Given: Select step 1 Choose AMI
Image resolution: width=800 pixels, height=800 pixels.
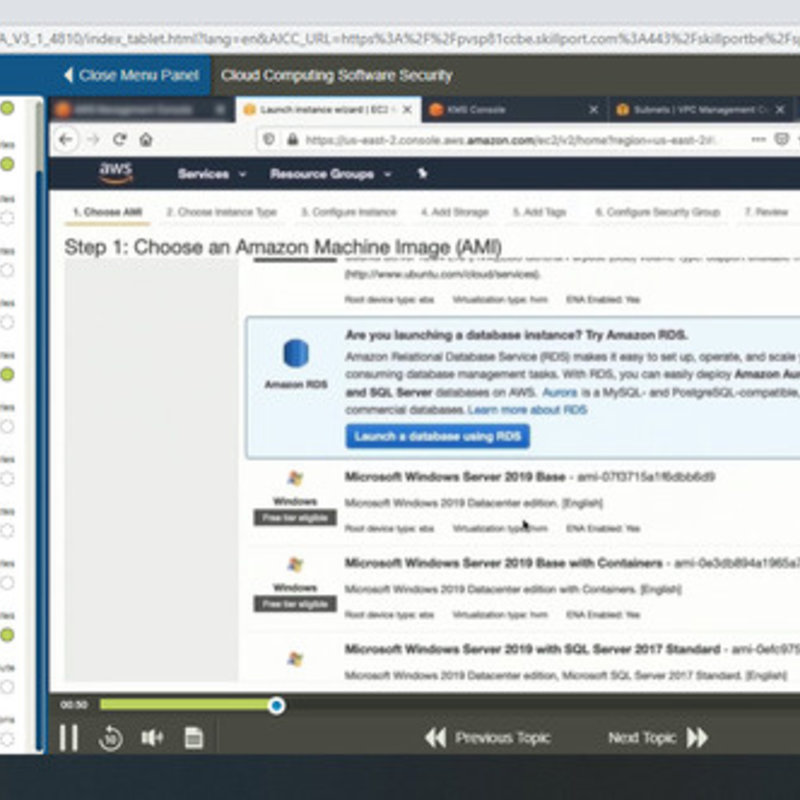Looking at the screenshot, I should point(108,212).
